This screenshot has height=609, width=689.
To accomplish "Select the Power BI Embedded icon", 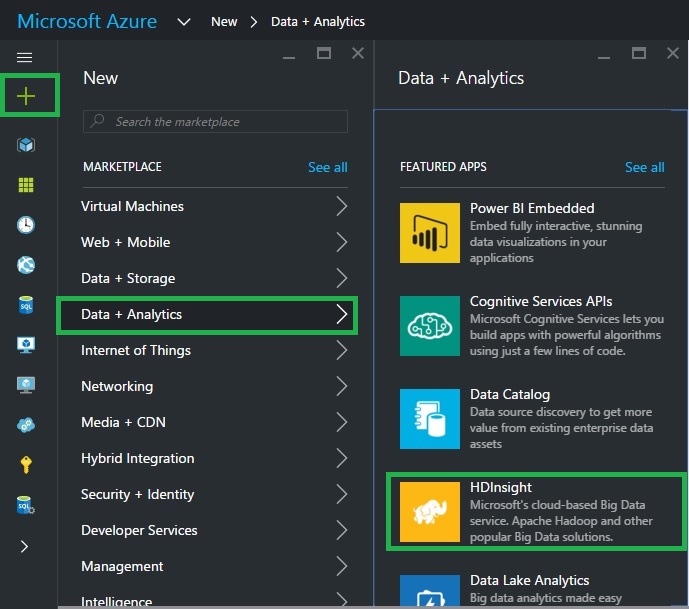I will pyautogui.click(x=430, y=233).
